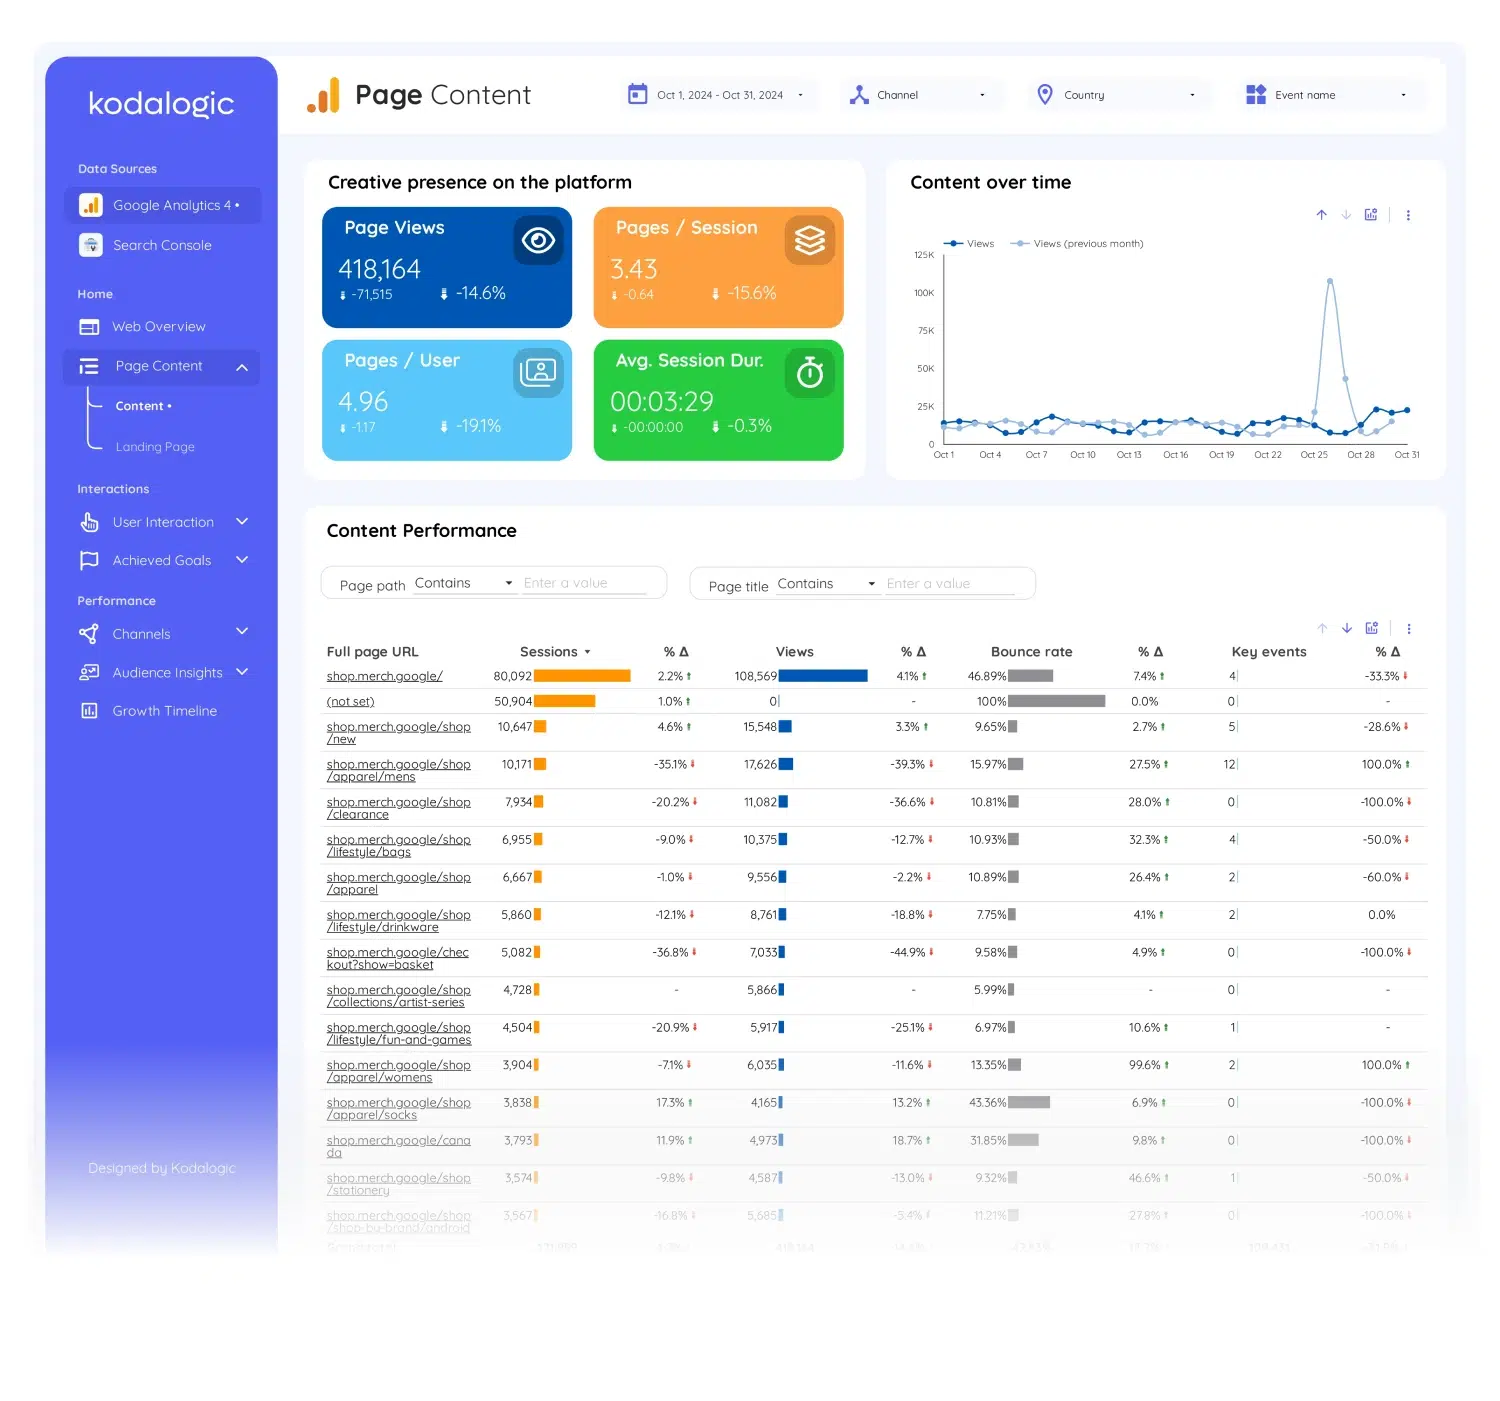1500x1401 pixels.
Task: Click the Event name widgets icon
Action: pos(1256,94)
